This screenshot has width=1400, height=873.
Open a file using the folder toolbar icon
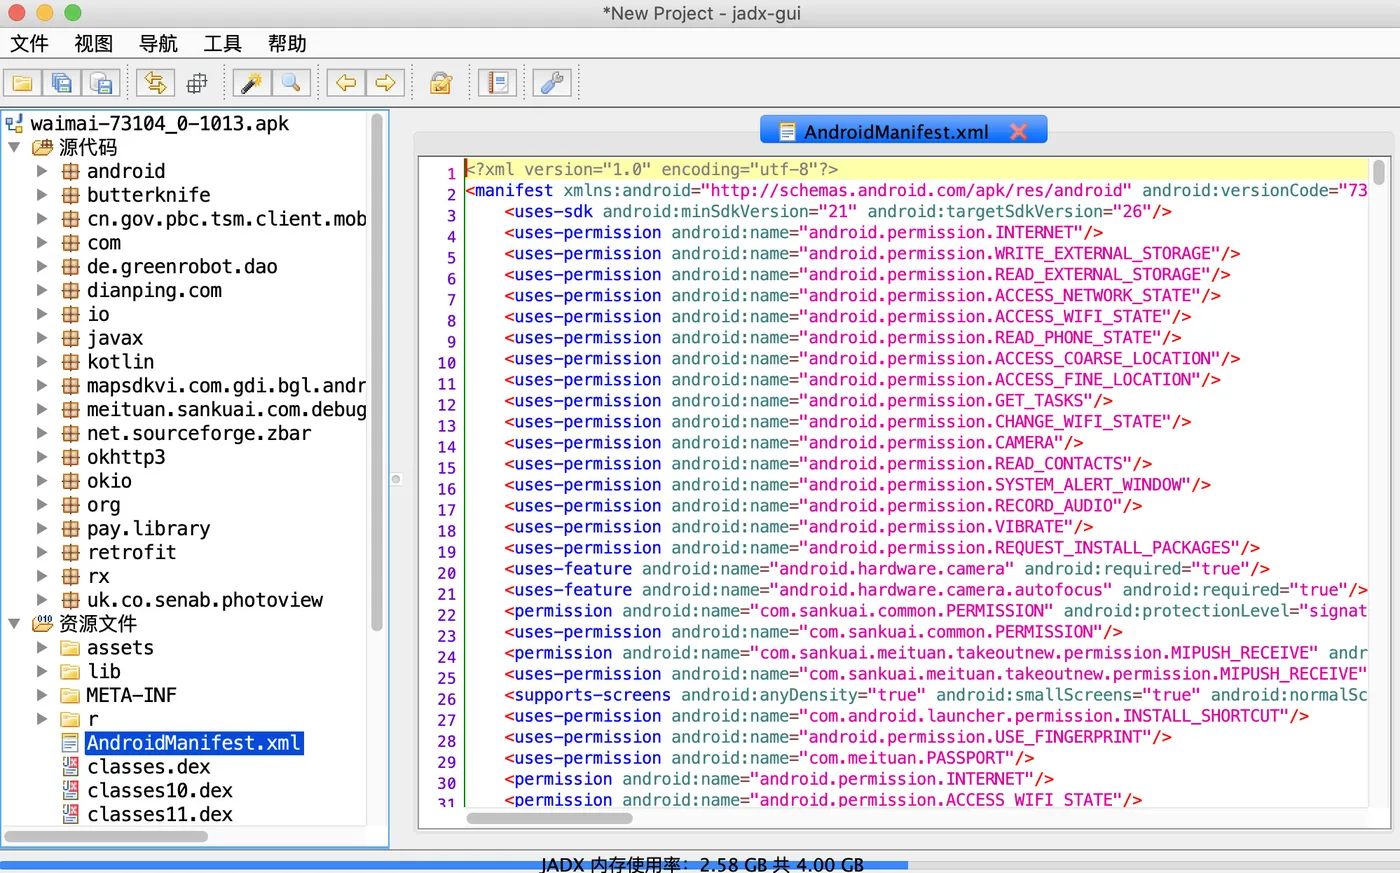22,83
